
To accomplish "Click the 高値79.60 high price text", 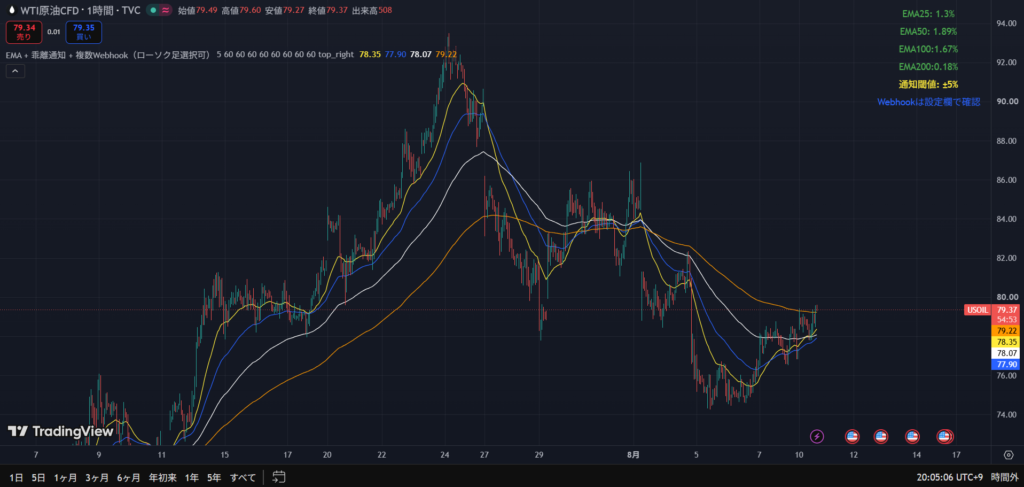I will 241,10.
